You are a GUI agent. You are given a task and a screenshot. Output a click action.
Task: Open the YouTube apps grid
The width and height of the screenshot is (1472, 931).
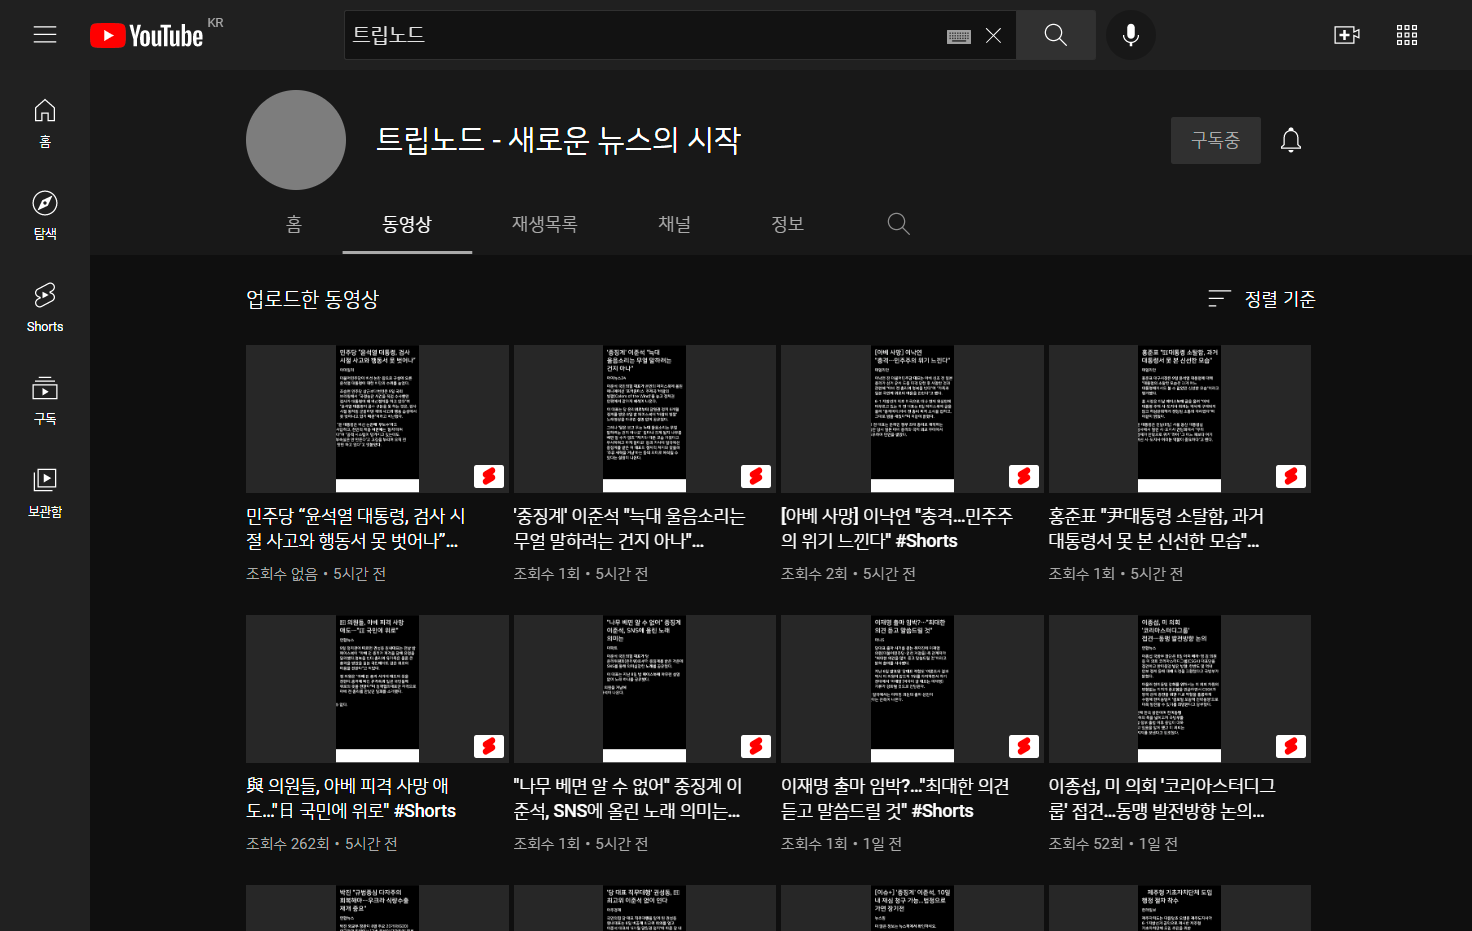[1406, 35]
